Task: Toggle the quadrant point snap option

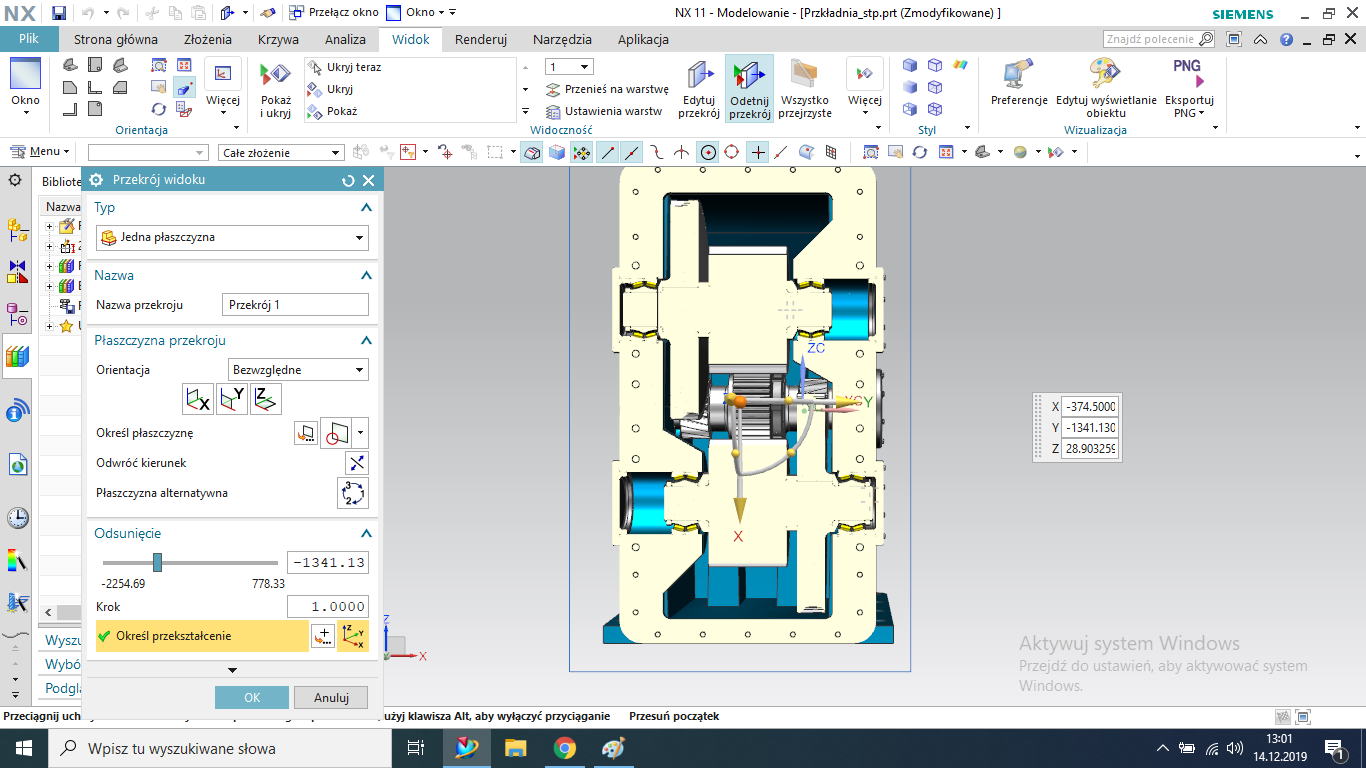Action: pos(732,152)
